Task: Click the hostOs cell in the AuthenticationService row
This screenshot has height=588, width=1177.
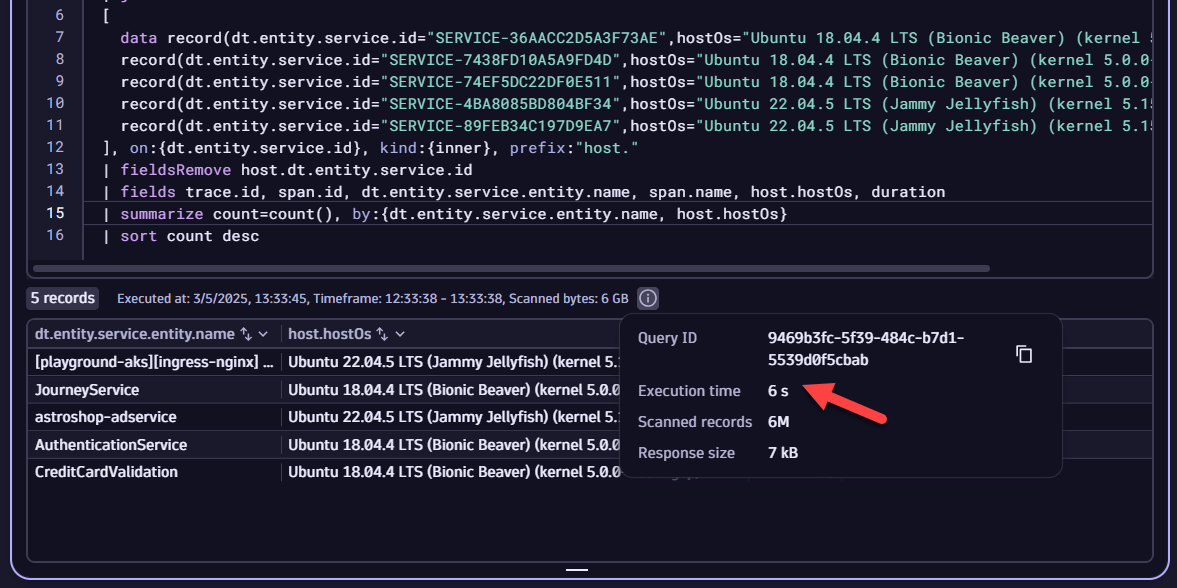Action: point(453,445)
